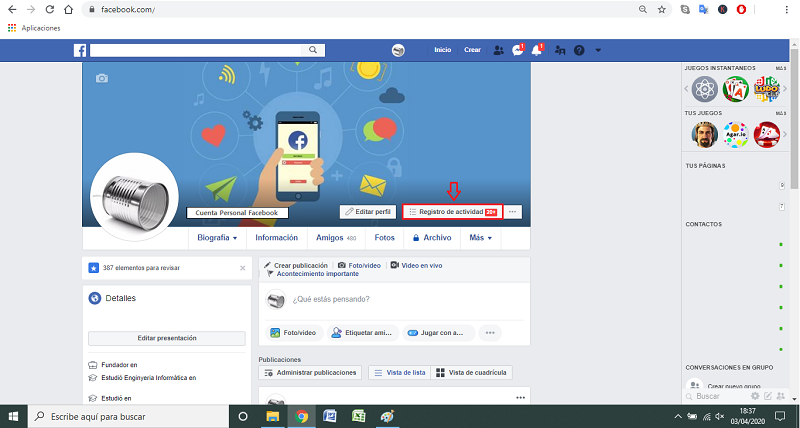Click Chrome home button
Viewport: 800px width, 428px height.
pos(68,9)
